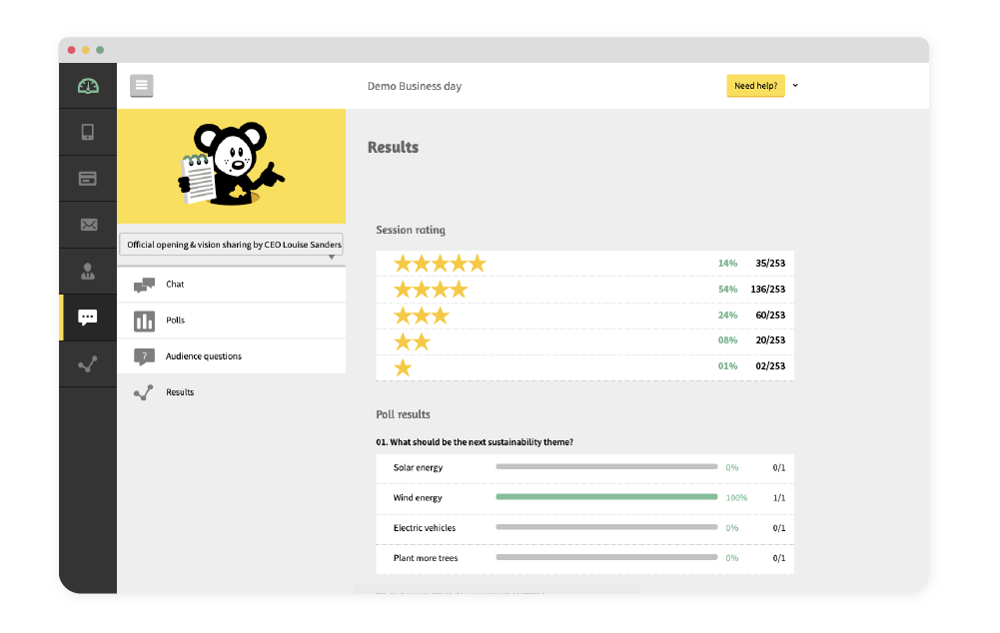This screenshot has height=633, width=1000.
Task: Click the Plant more trees progress bar
Action: click(607, 557)
